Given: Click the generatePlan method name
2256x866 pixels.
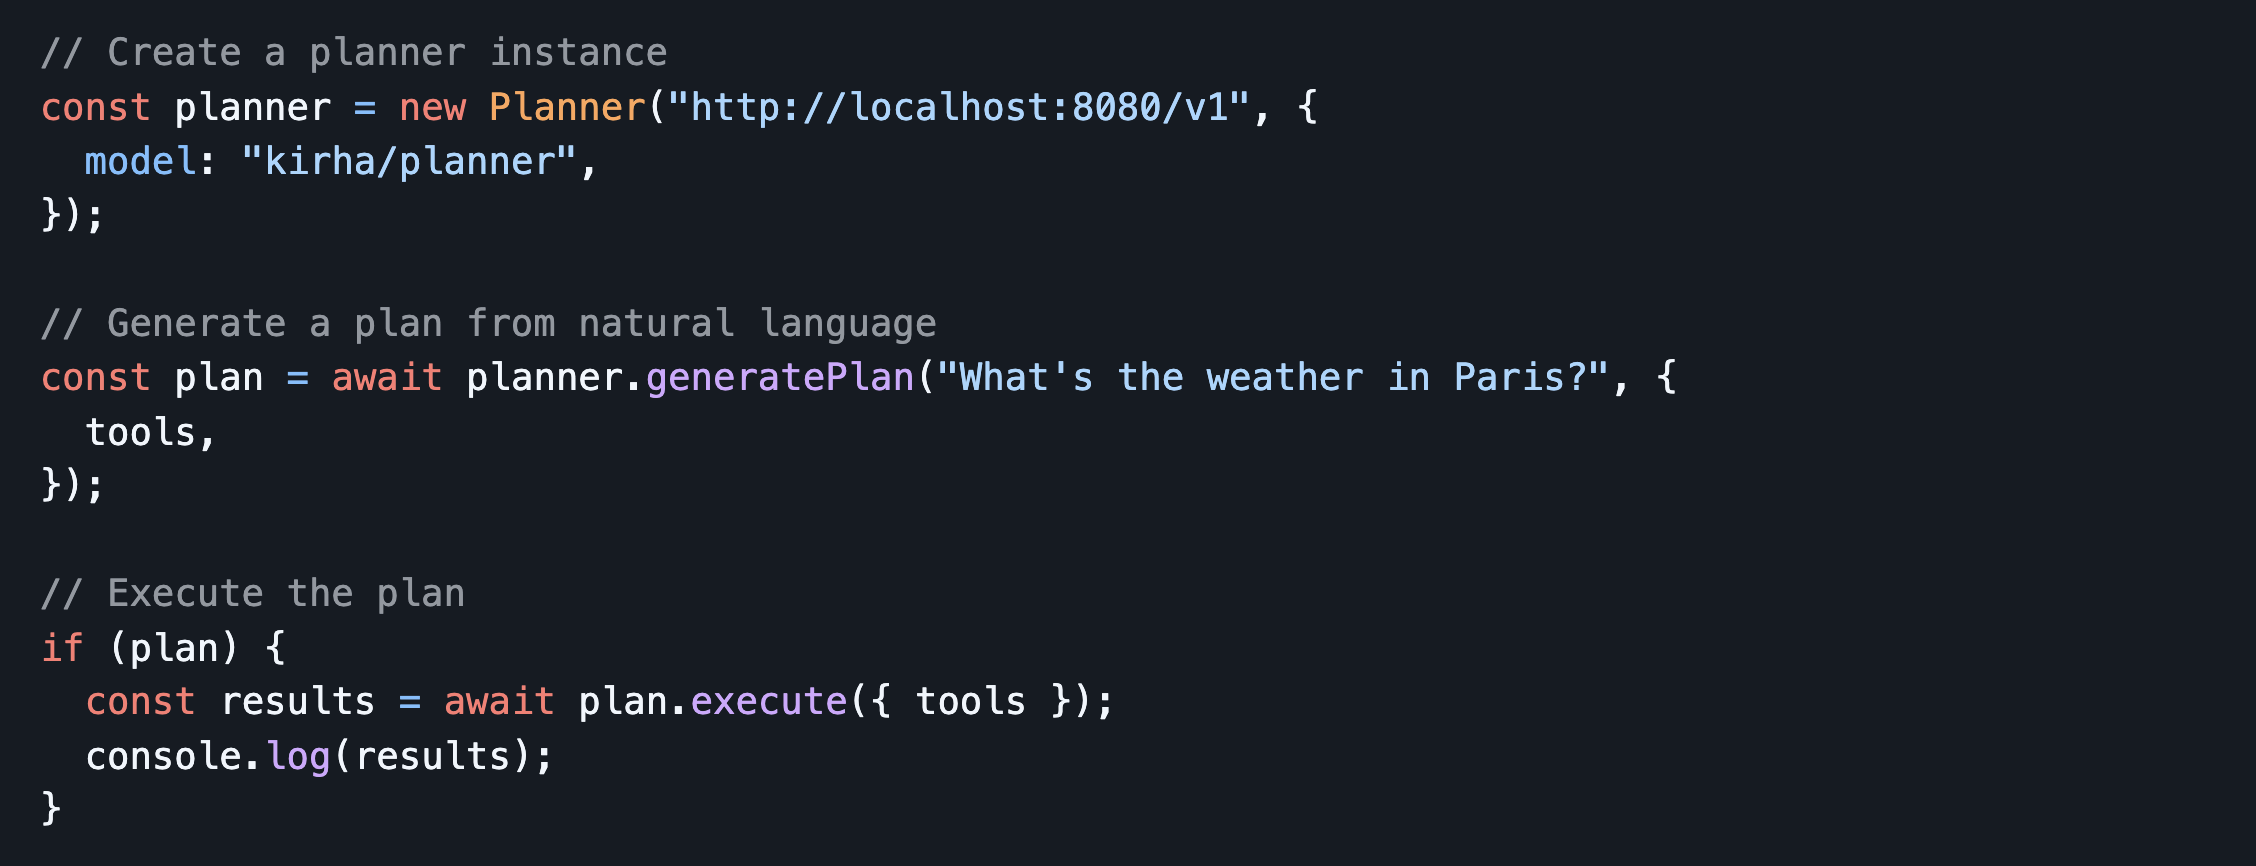Looking at the screenshot, I should coord(780,378).
